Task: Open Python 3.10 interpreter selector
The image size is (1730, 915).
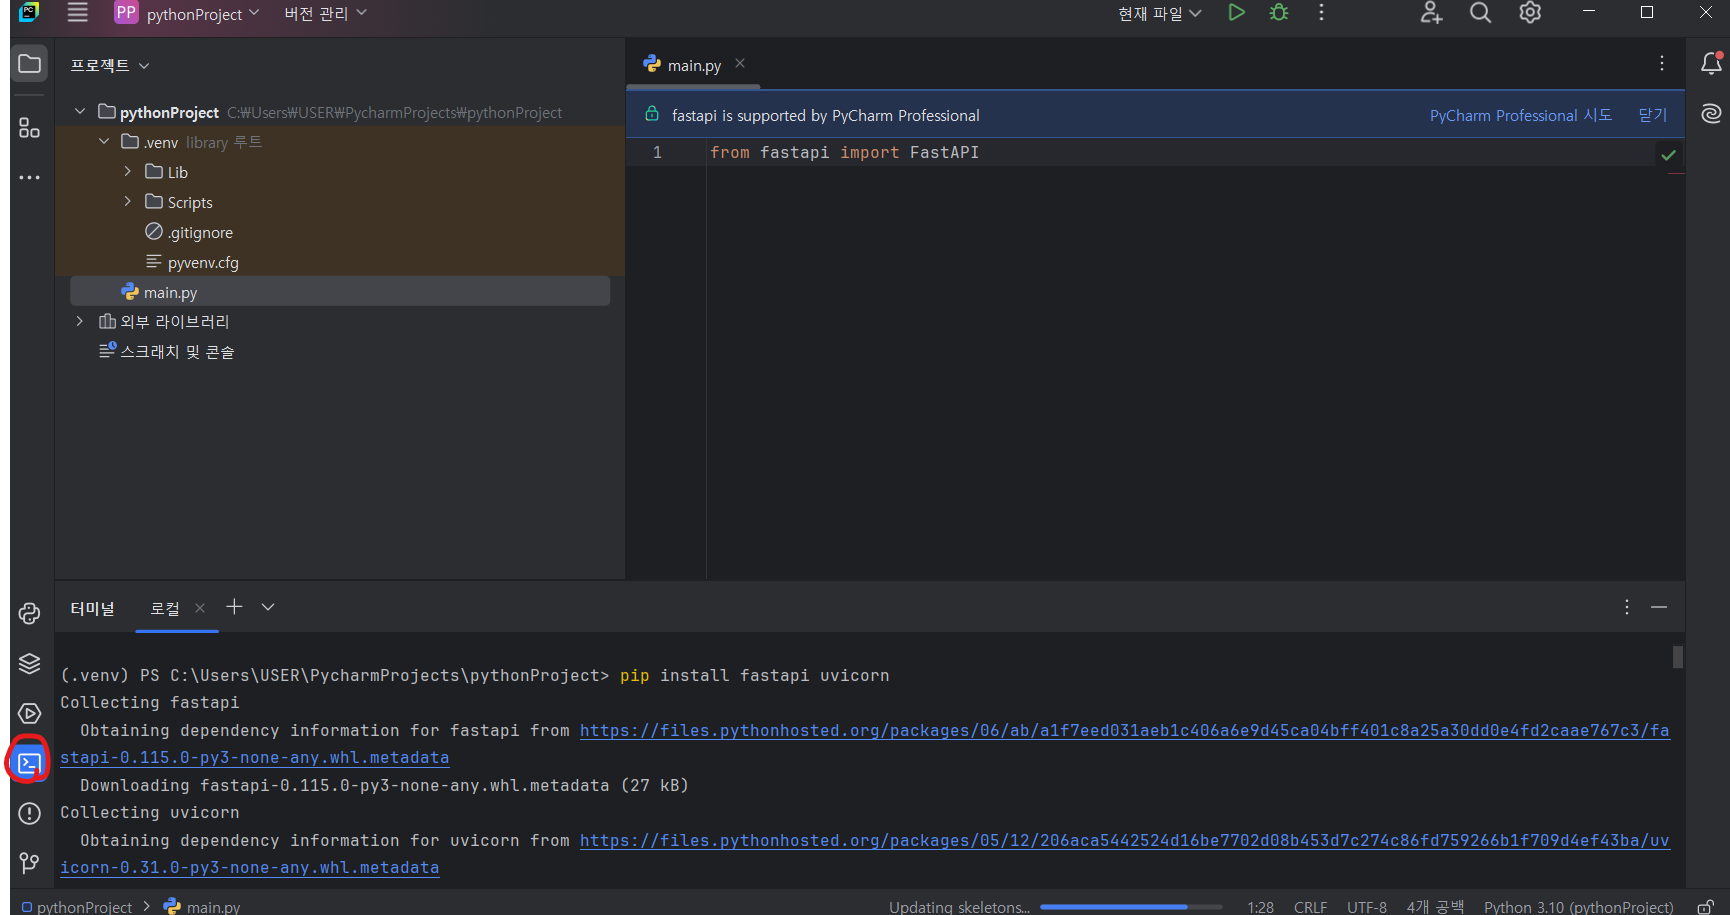Action: (1578, 907)
